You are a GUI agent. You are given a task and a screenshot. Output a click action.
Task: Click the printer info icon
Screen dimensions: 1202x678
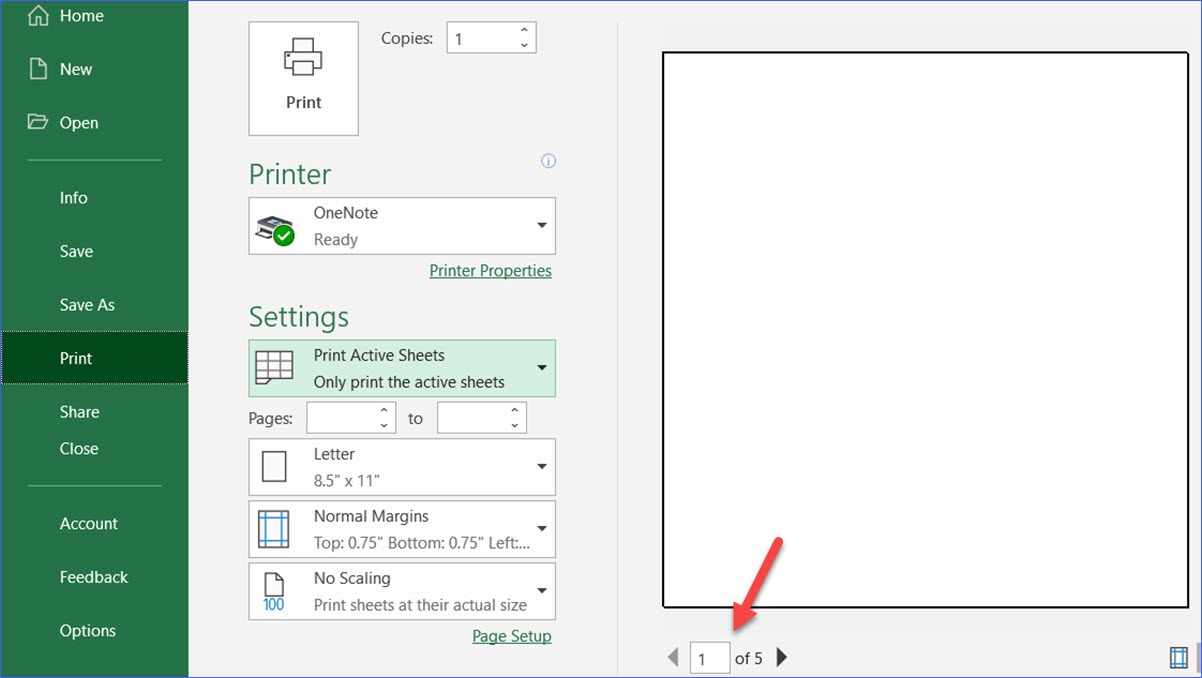tap(548, 161)
